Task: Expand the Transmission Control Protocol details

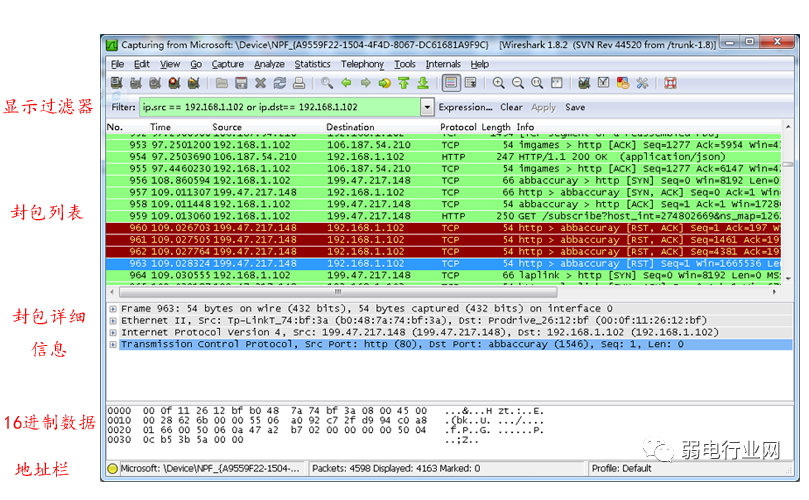Action: pos(112,345)
